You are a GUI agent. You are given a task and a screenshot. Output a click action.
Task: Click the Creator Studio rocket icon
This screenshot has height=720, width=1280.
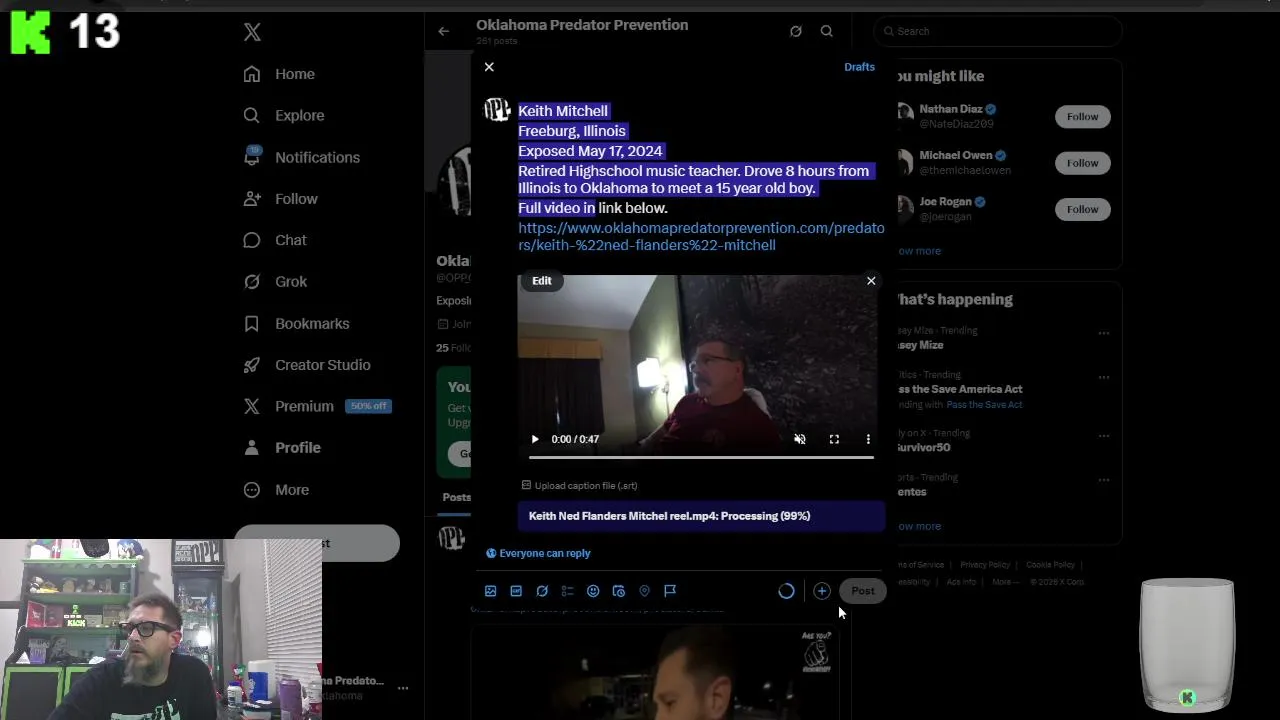(252, 365)
